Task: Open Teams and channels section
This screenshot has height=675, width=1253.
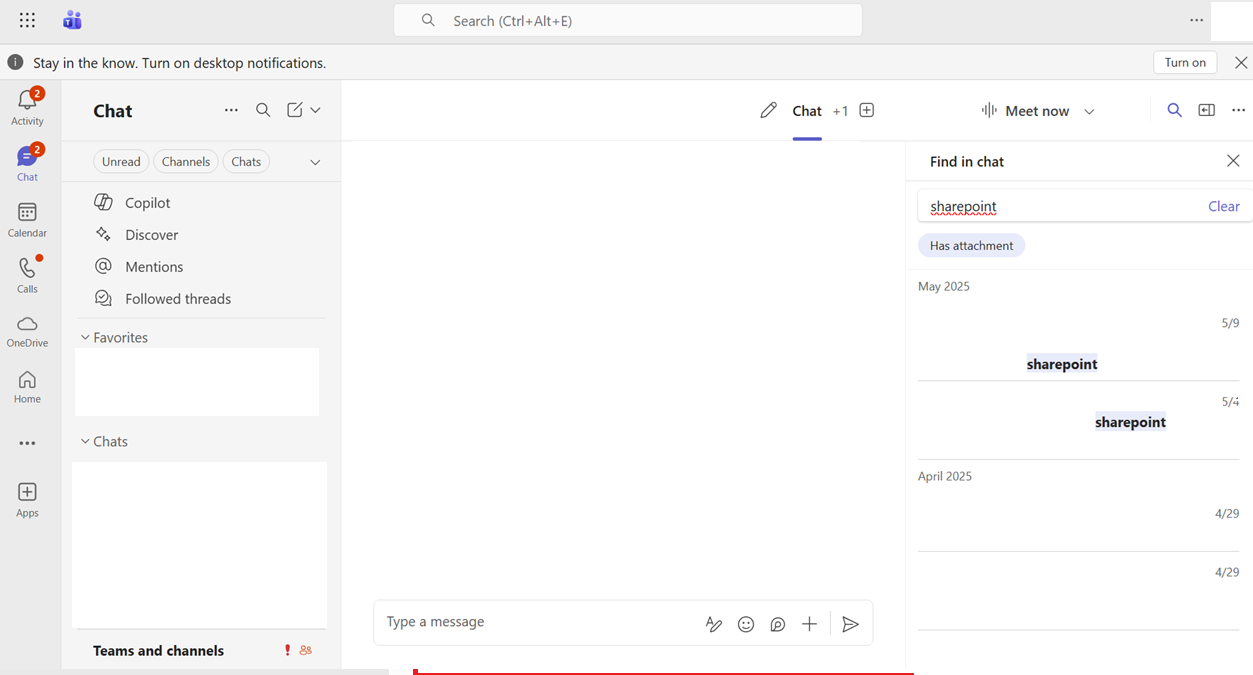Action: tap(158, 651)
